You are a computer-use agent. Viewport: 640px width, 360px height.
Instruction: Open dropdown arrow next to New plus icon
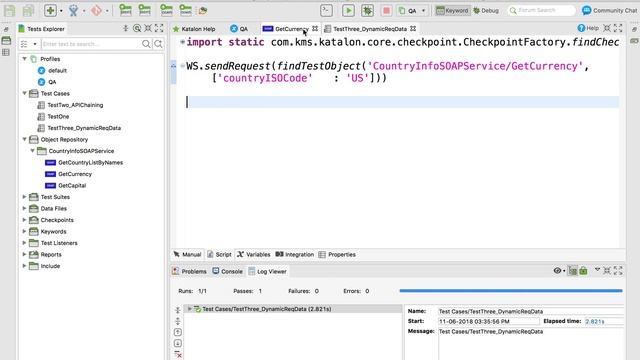click(x=61, y=11)
